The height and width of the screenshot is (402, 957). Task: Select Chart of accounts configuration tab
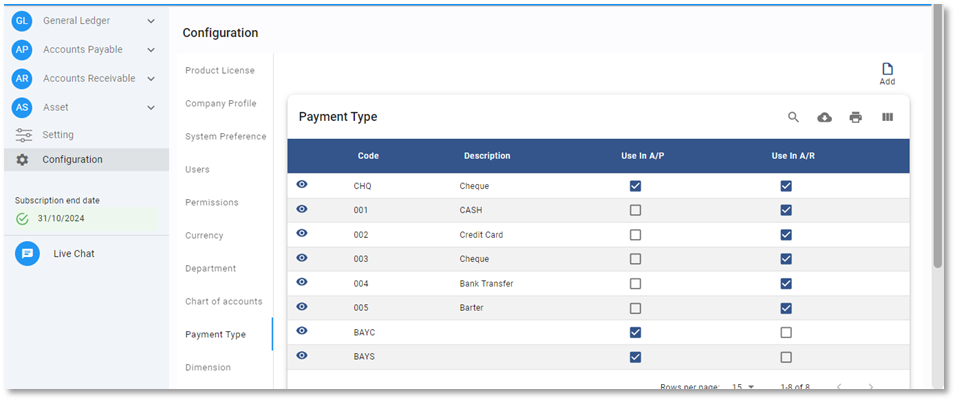click(223, 302)
